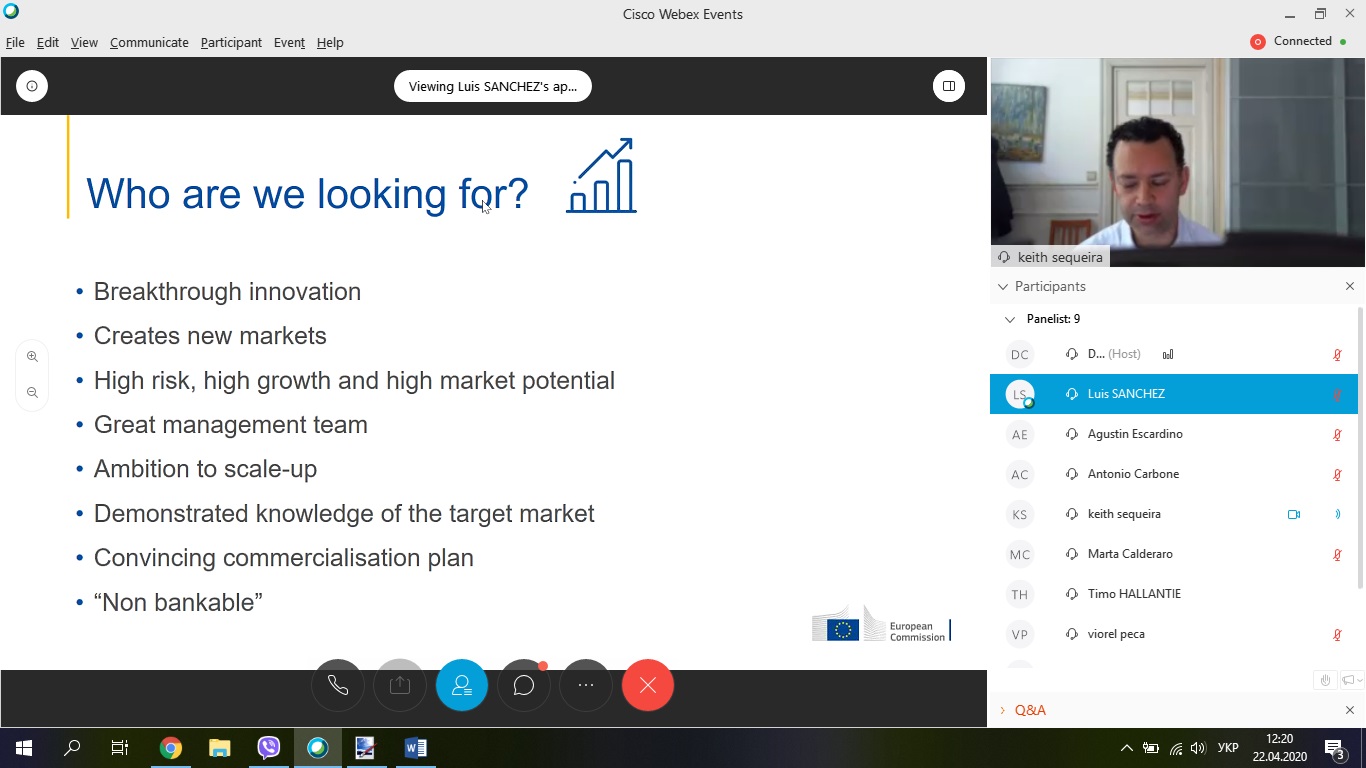Open the Participant menu
Screen dimensions: 1366x768
click(231, 42)
